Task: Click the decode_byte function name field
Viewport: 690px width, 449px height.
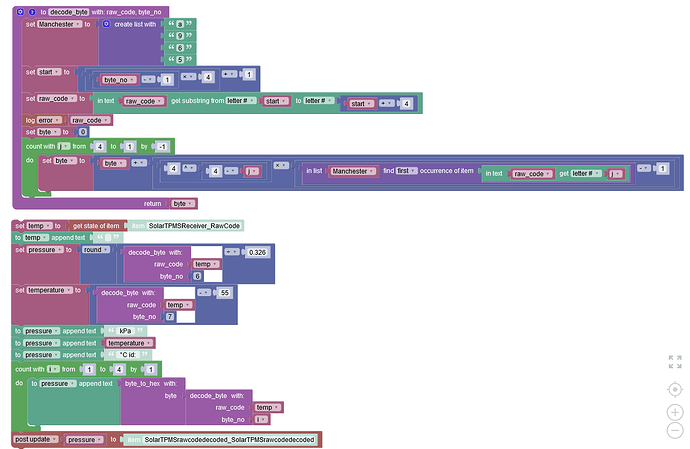Action: tap(69, 12)
